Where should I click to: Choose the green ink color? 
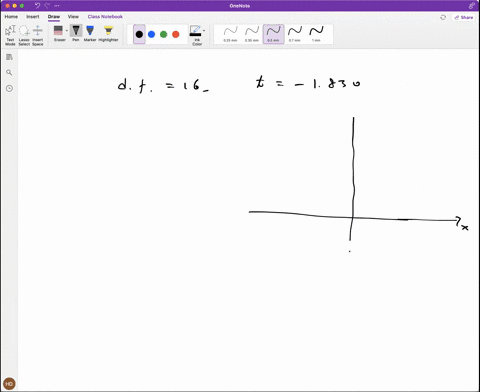164,34
